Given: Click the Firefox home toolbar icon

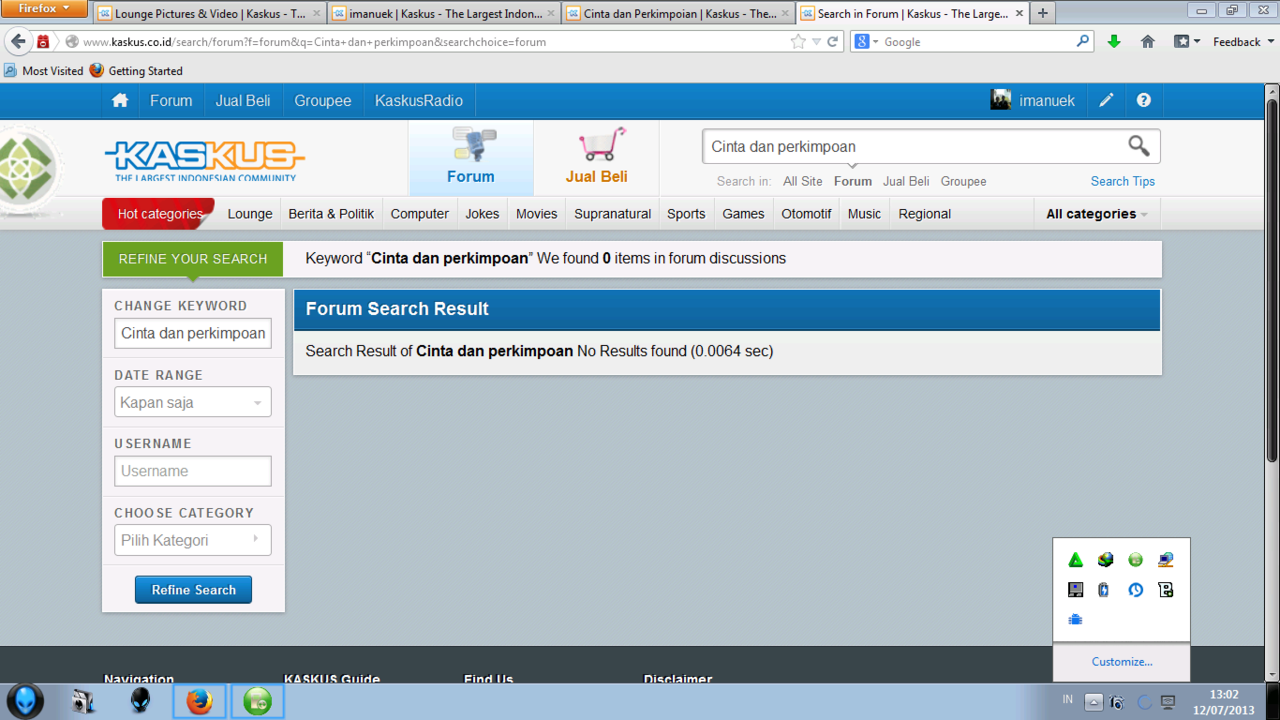Looking at the screenshot, I should point(1148,42).
